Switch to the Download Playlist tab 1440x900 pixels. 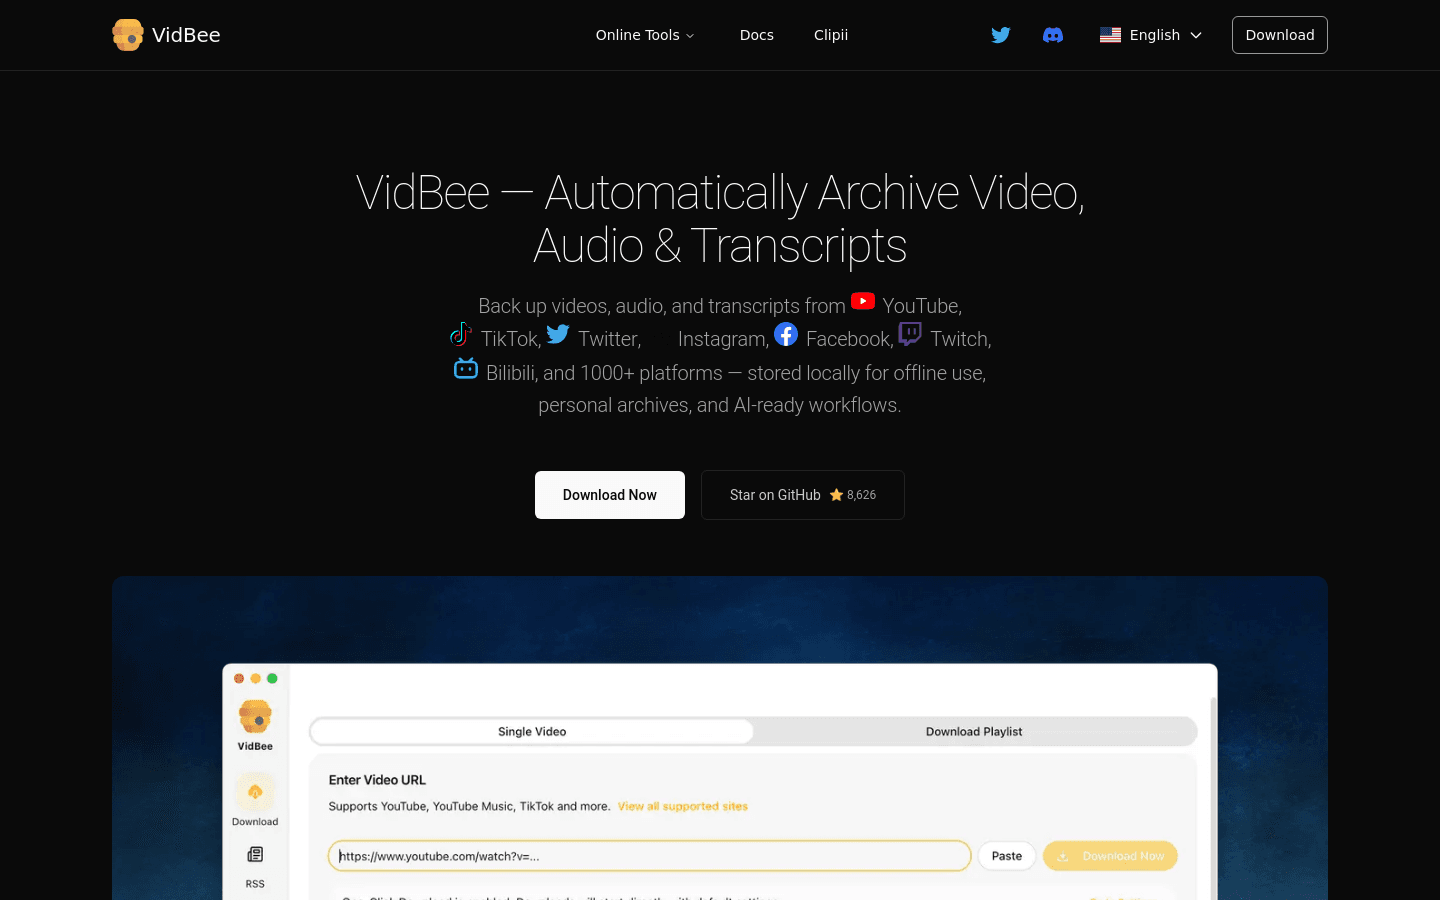tap(973, 731)
